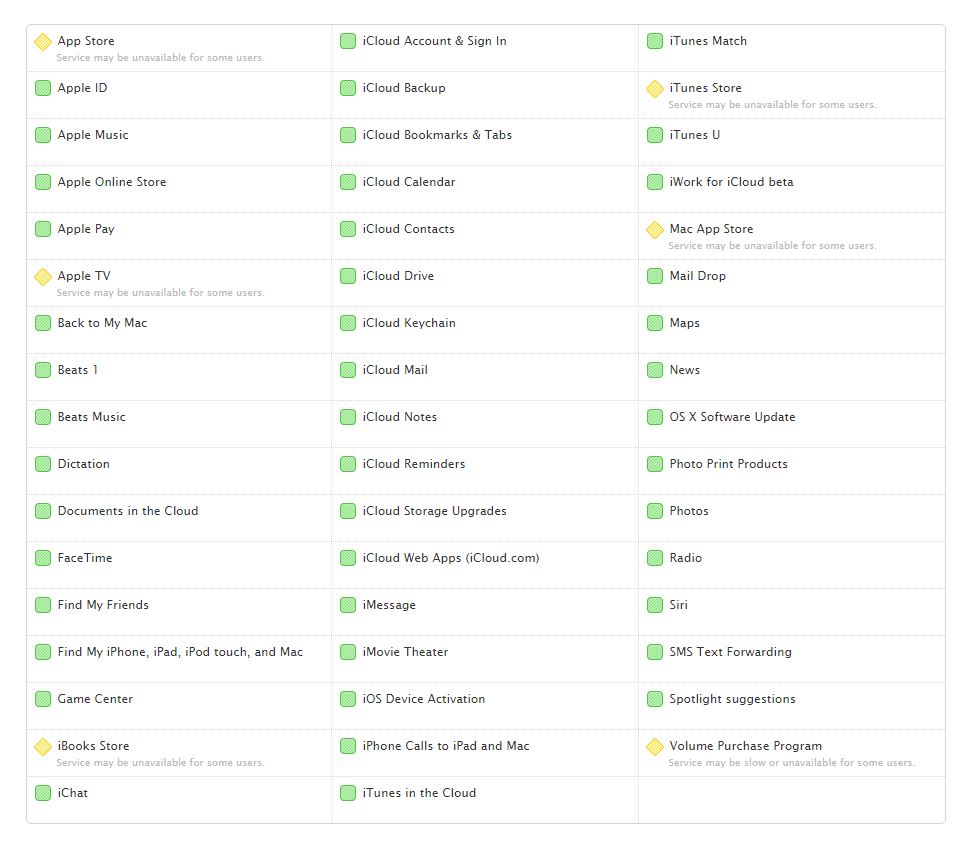Select the Documents in the Cloud label

[x=128, y=511]
